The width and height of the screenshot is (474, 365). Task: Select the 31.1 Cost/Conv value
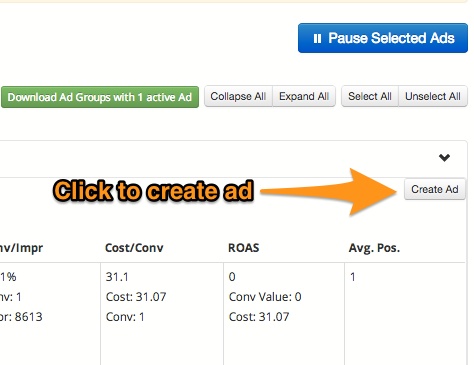point(117,277)
